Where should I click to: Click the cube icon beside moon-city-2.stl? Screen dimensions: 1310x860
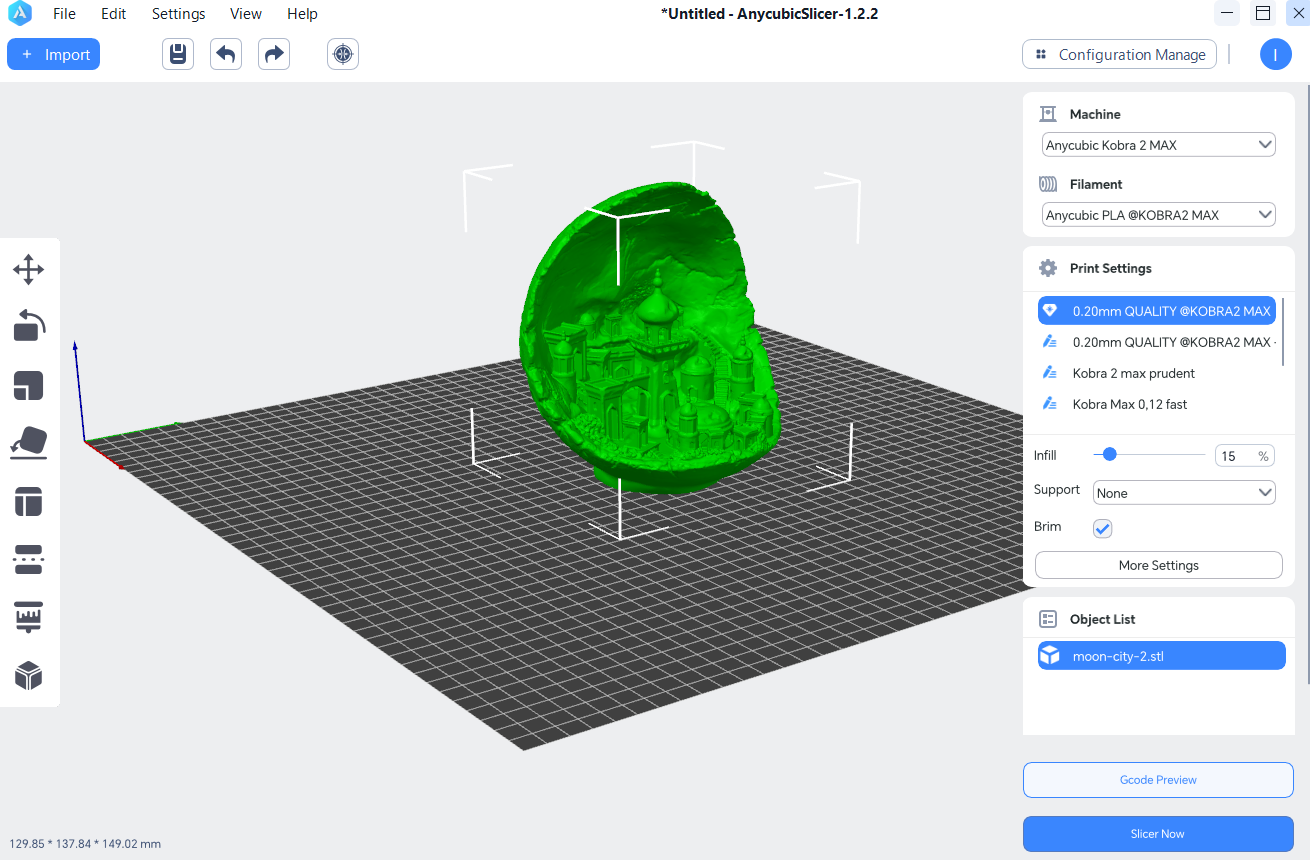[1050, 656]
